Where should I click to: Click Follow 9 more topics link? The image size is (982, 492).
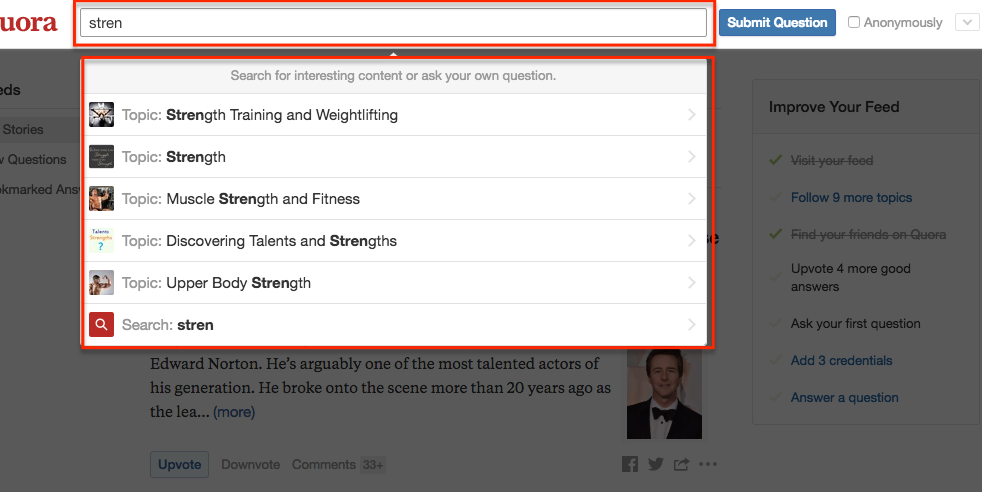851,198
